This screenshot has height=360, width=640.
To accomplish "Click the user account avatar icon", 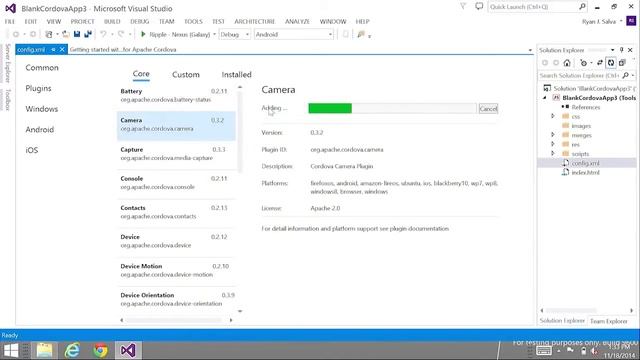I will (x=631, y=21).
